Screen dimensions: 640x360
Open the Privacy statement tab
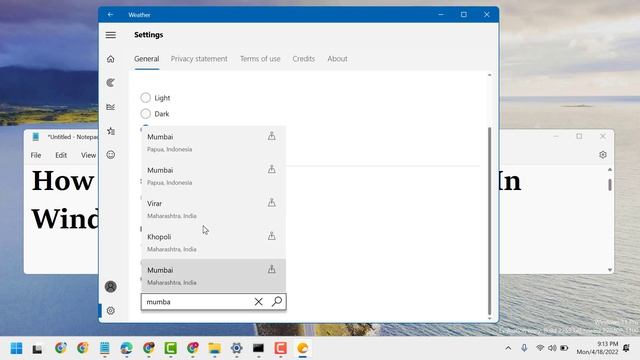click(199, 59)
